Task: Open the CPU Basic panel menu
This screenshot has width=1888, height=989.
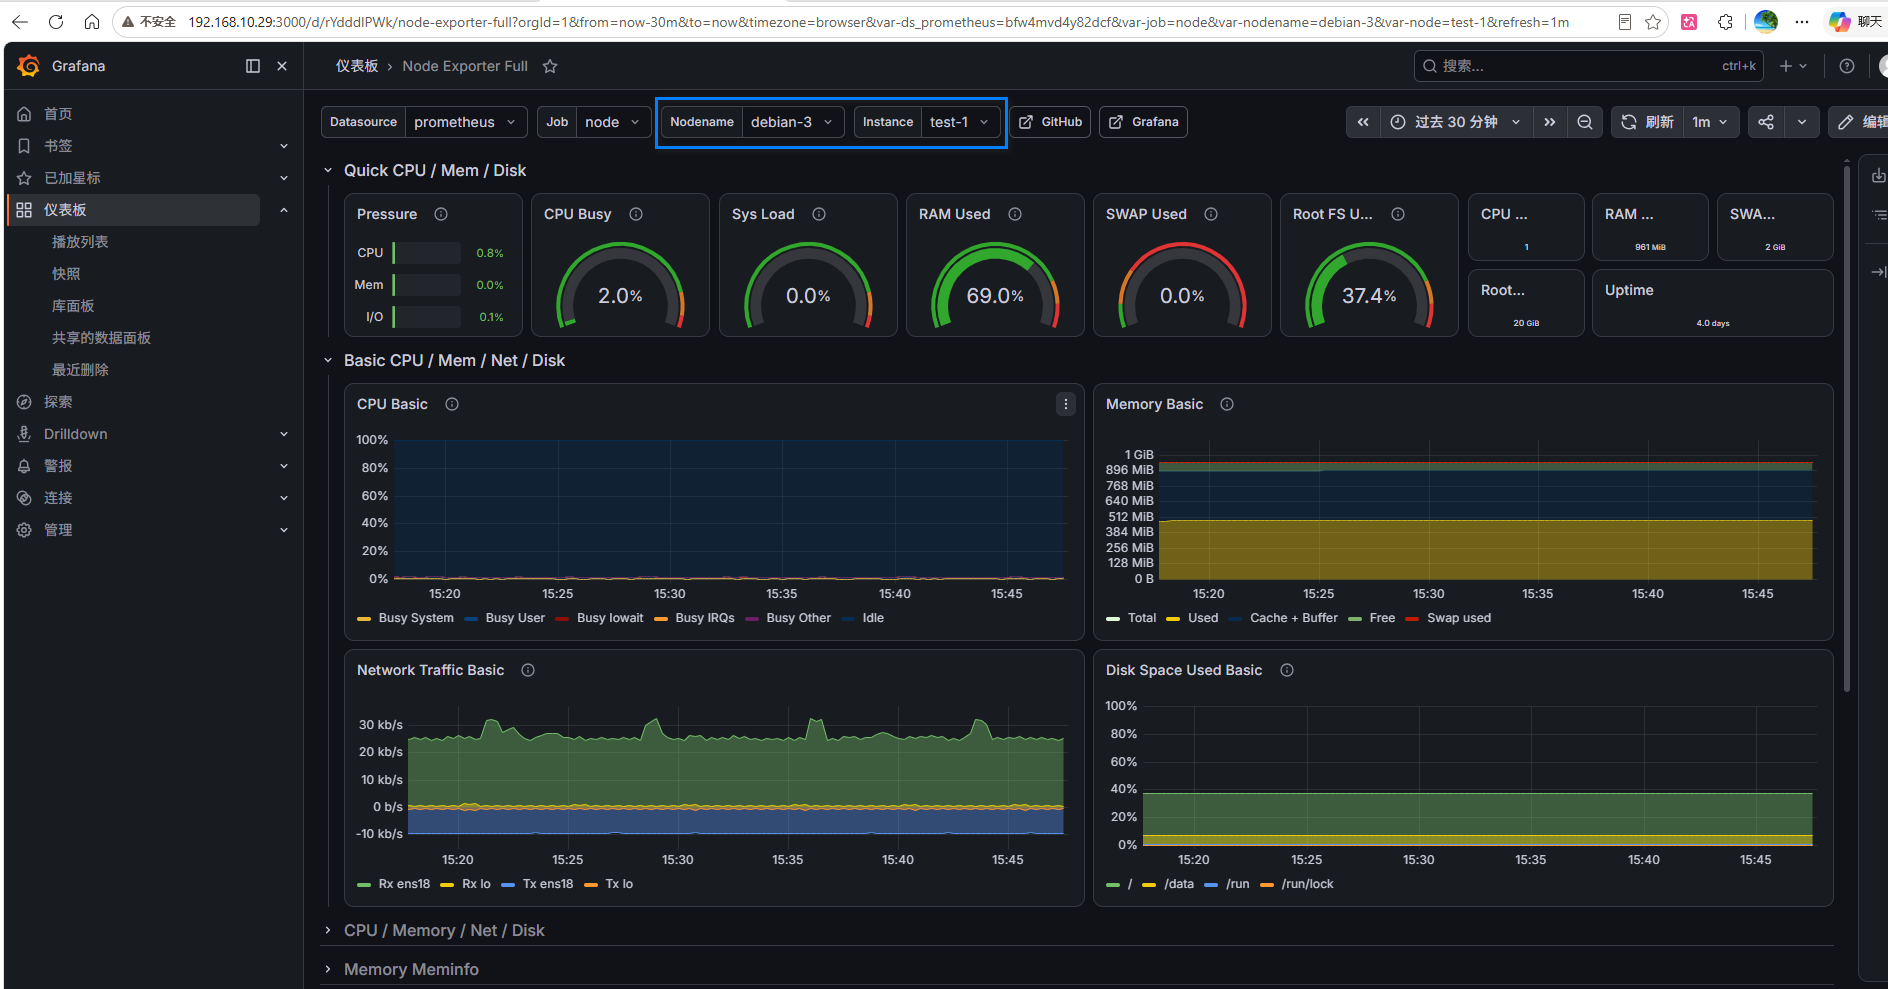Action: pyautogui.click(x=1066, y=404)
